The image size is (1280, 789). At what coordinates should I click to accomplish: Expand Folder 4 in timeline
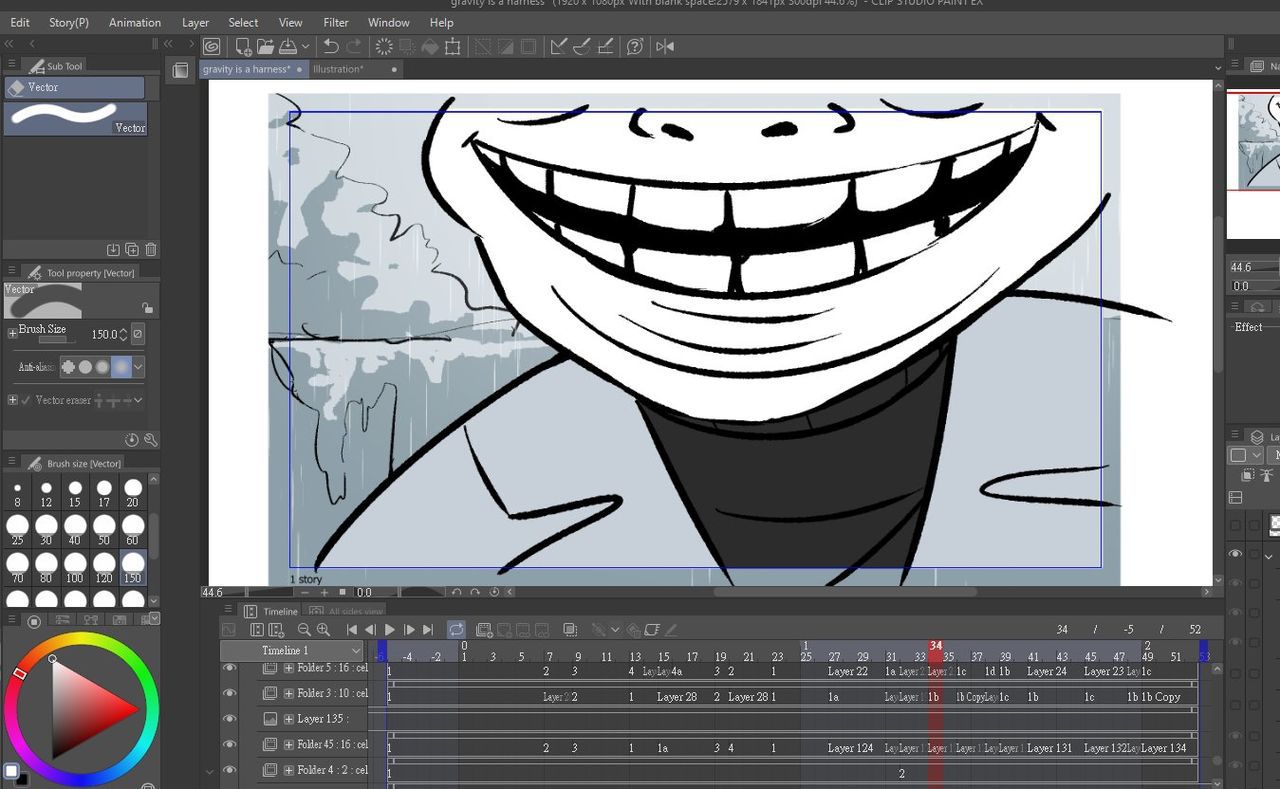tap(289, 770)
